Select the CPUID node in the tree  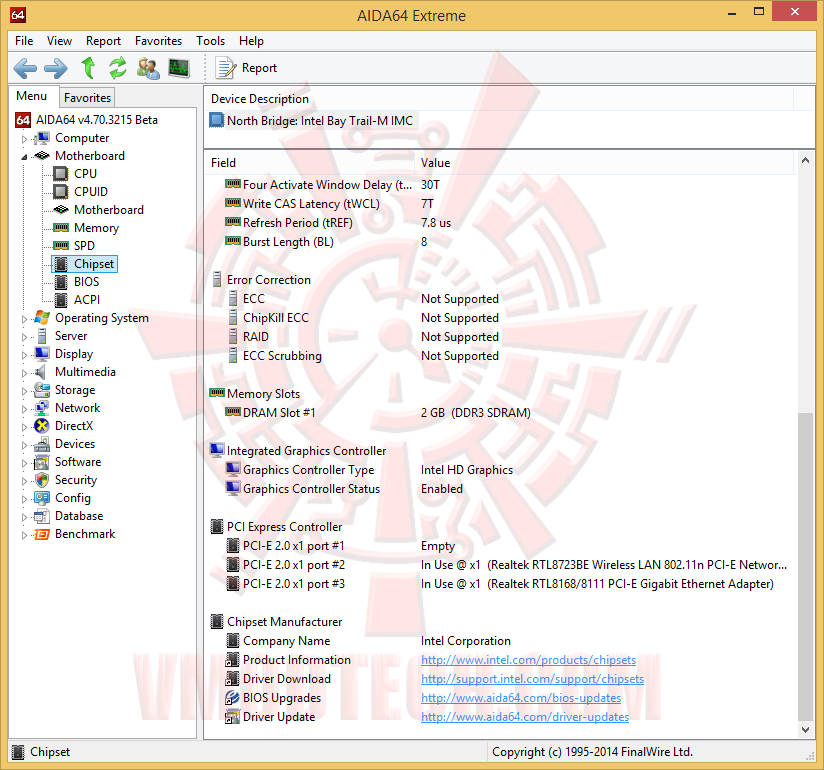[x=90, y=192]
